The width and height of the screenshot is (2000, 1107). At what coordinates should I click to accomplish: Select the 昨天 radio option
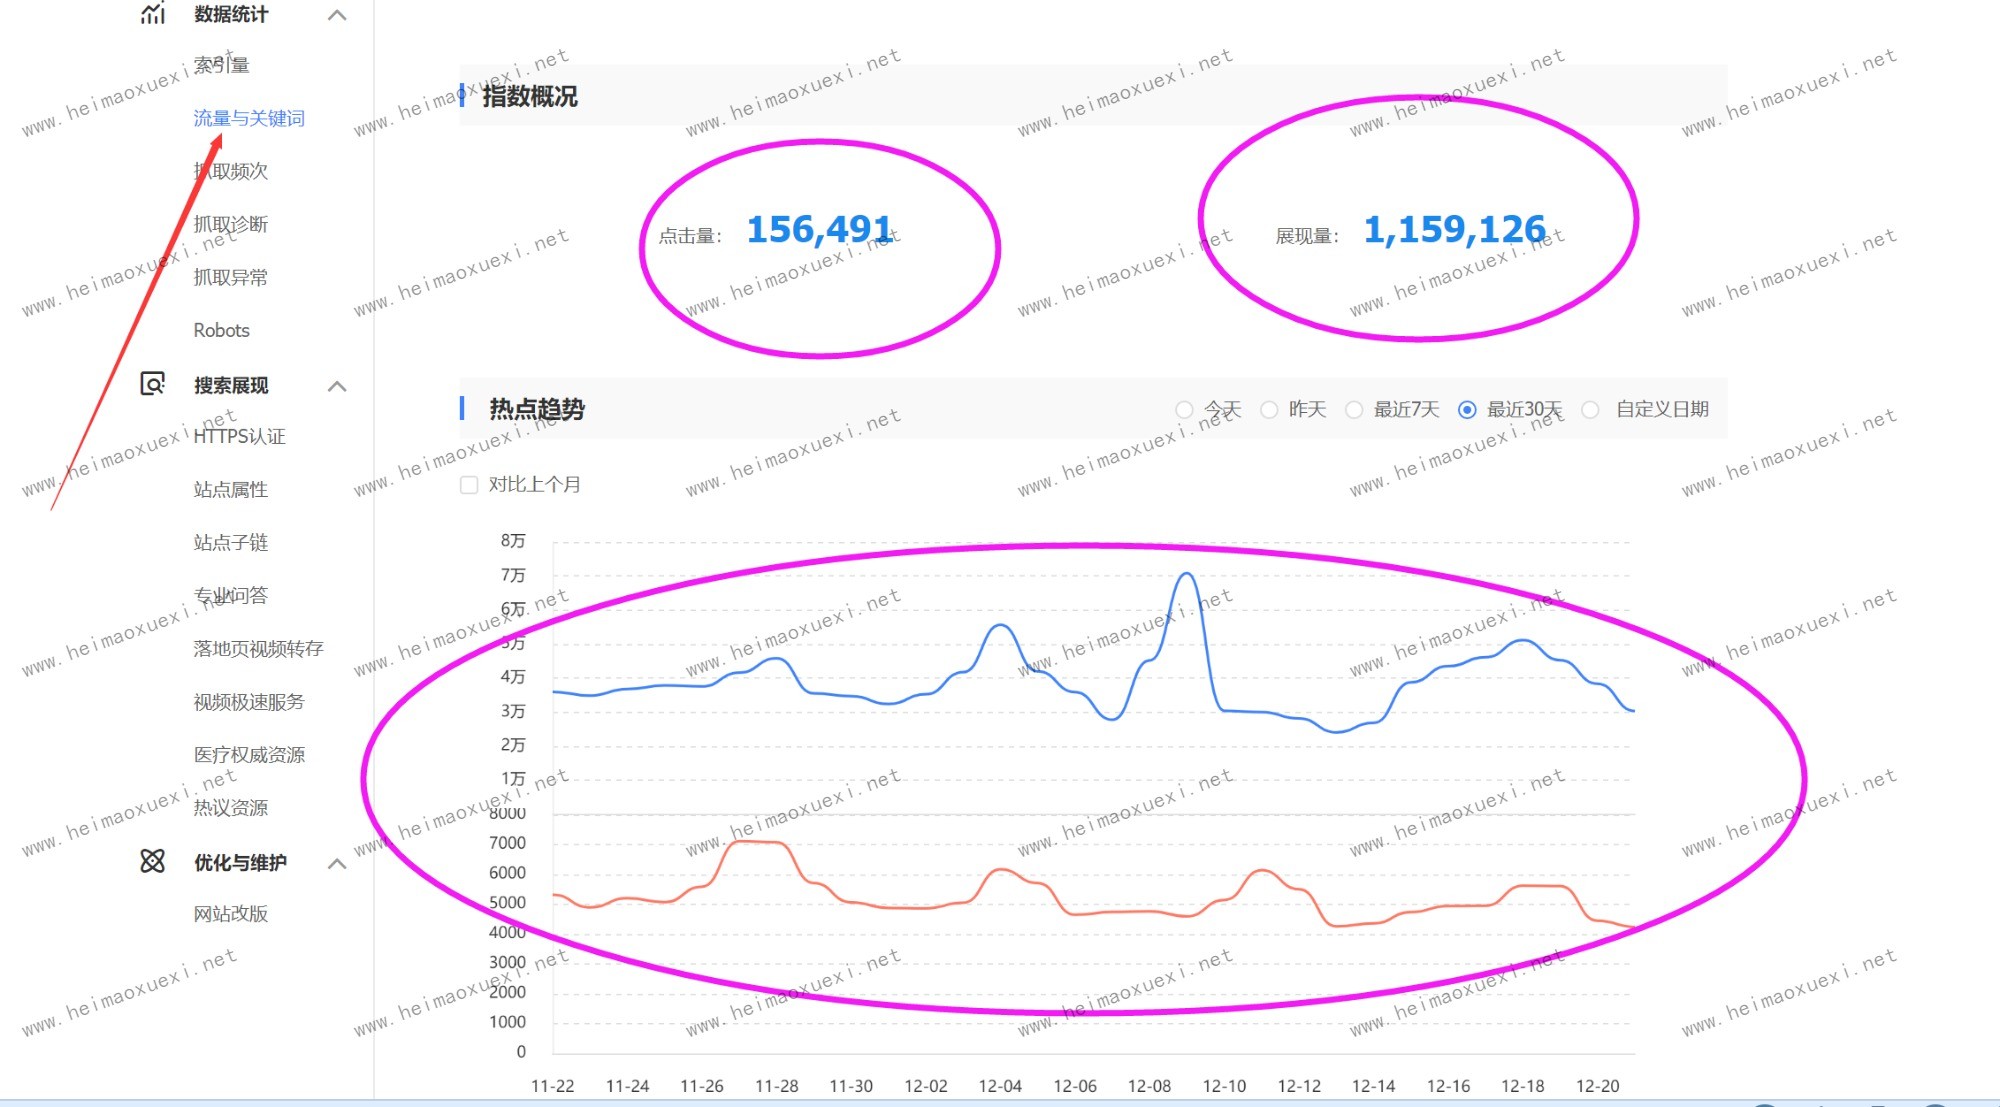pos(1269,410)
